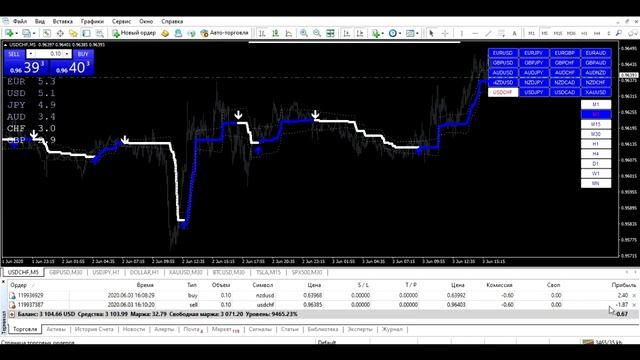
Task: Select the vertical line drawing tool
Action: 462,33
